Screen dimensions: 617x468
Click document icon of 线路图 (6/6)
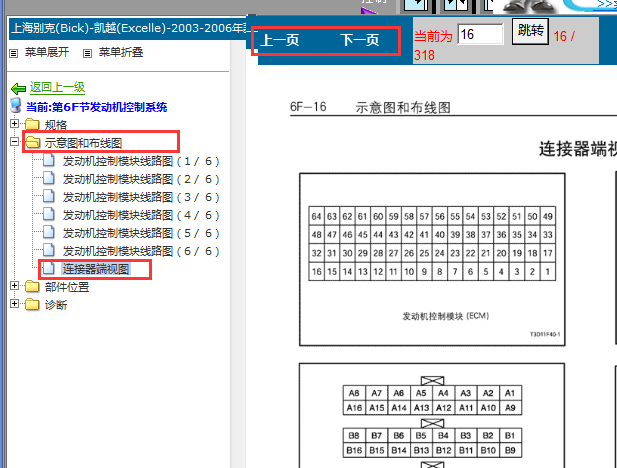49,250
